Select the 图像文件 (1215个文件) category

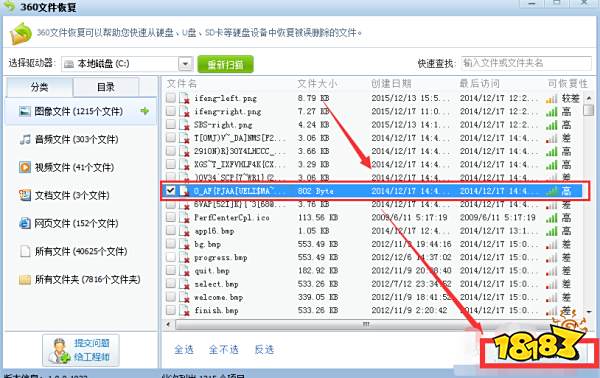80,112
